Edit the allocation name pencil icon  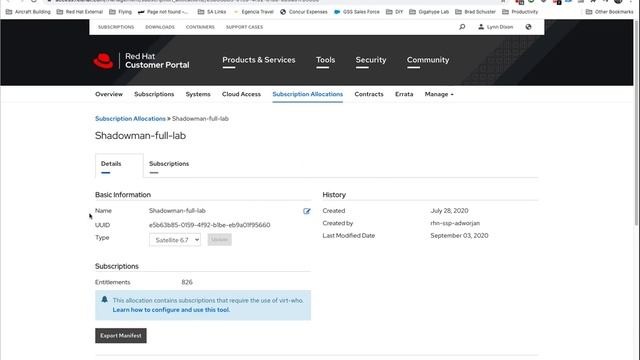(307, 211)
